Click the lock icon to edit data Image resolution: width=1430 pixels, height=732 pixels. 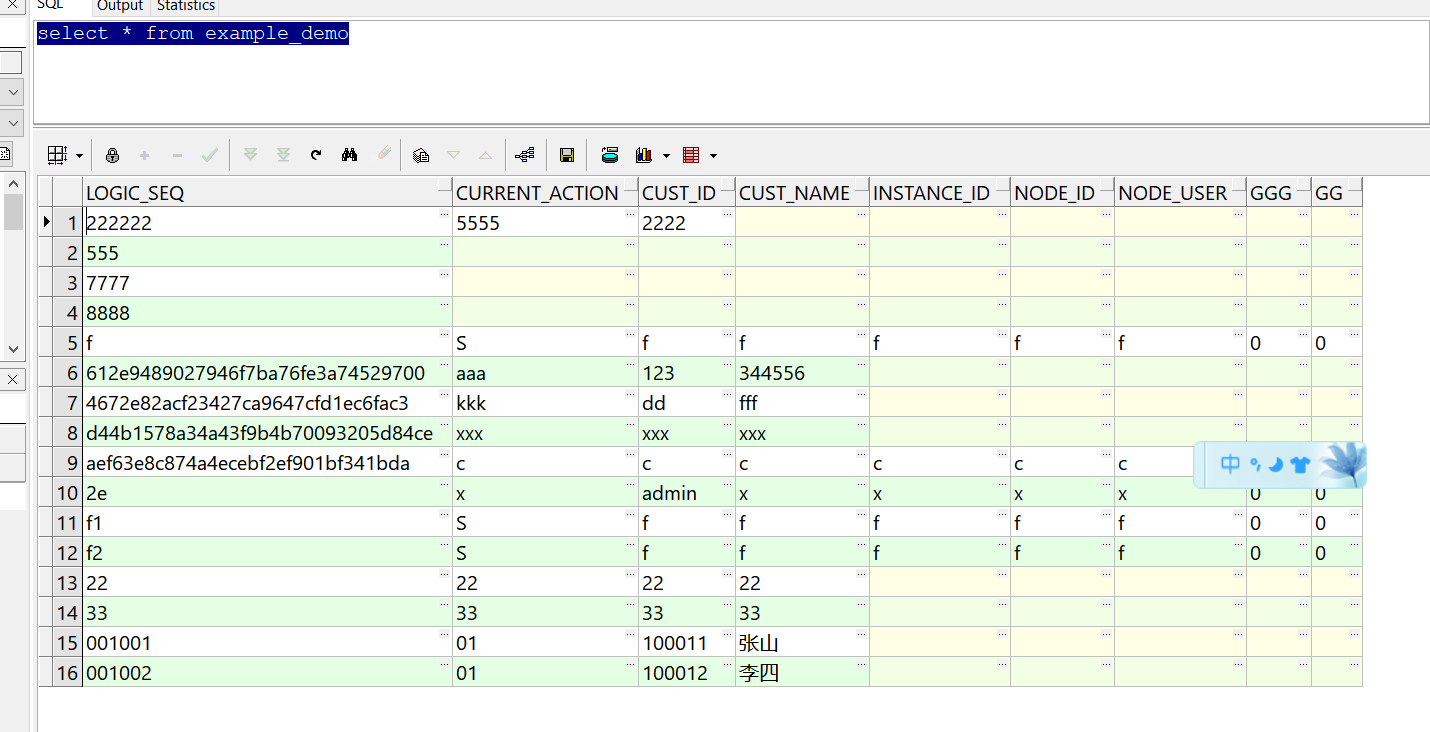coord(112,155)
